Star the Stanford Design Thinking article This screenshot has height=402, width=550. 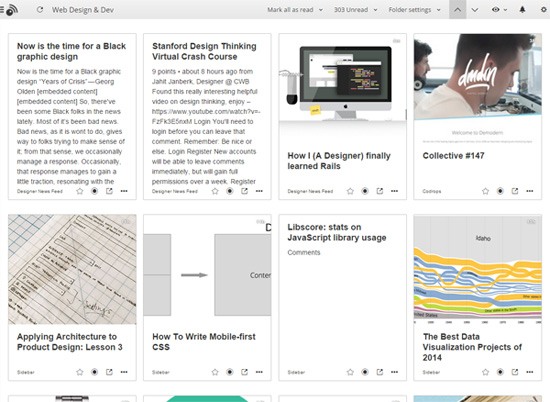pos(215,191)
